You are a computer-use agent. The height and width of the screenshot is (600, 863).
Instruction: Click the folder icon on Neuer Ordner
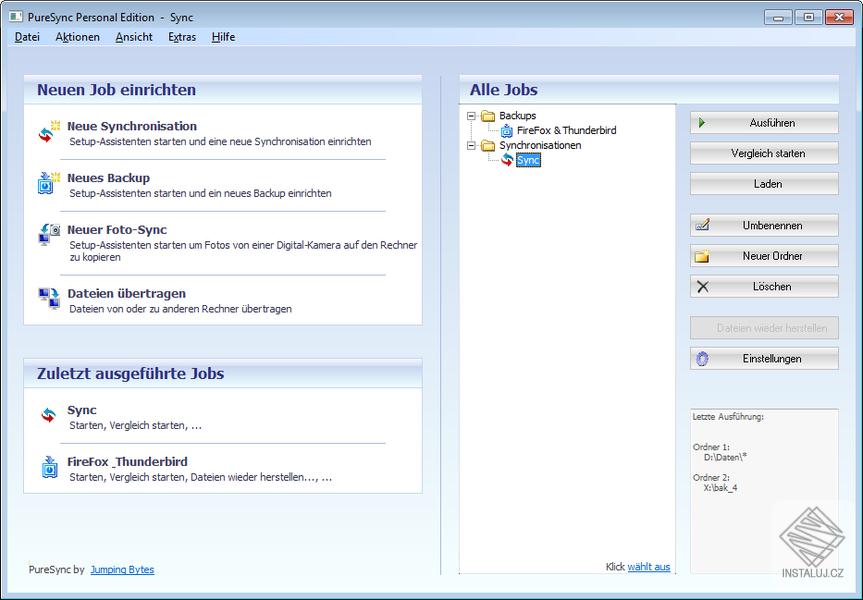702,256
